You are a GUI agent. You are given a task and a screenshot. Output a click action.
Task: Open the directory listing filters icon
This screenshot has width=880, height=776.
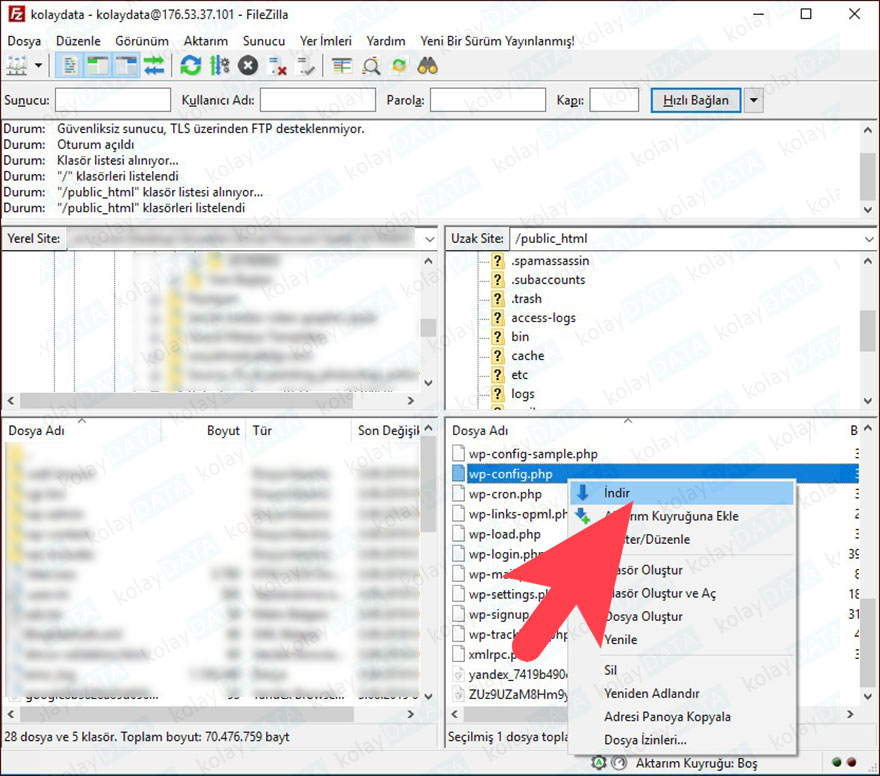click(342, 66)
